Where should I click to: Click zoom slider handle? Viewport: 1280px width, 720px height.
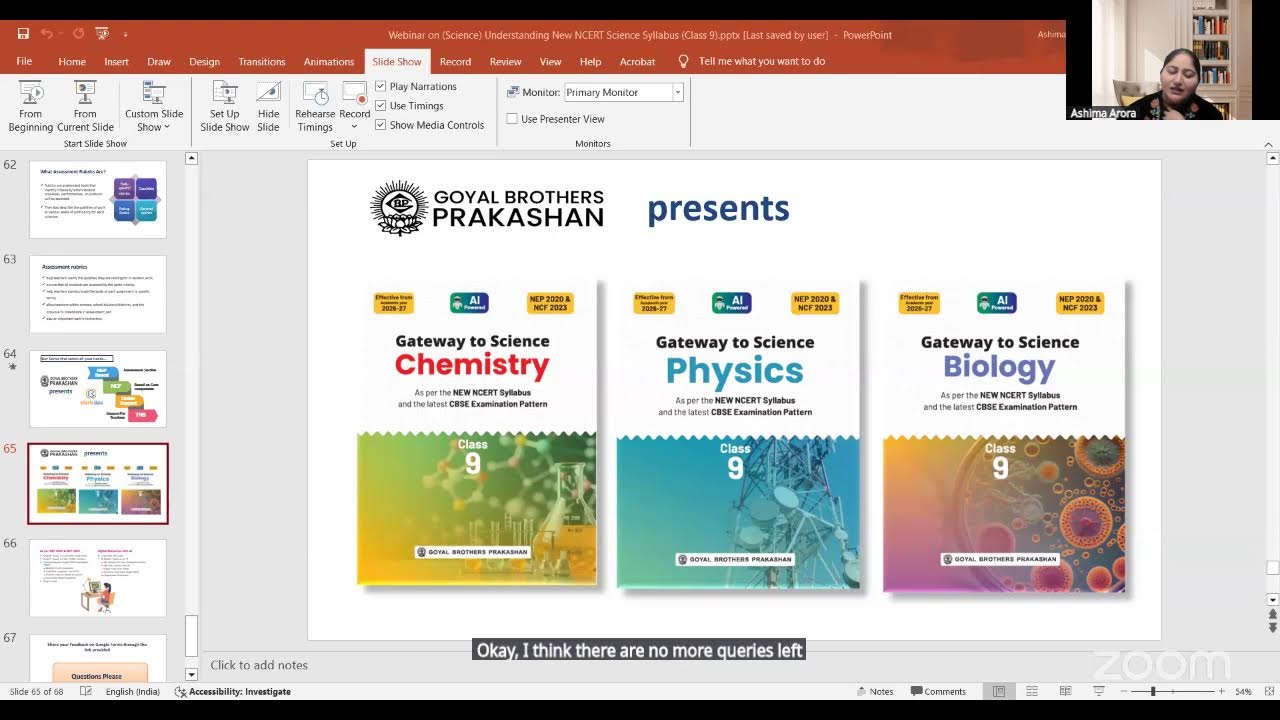(1153, 692)
